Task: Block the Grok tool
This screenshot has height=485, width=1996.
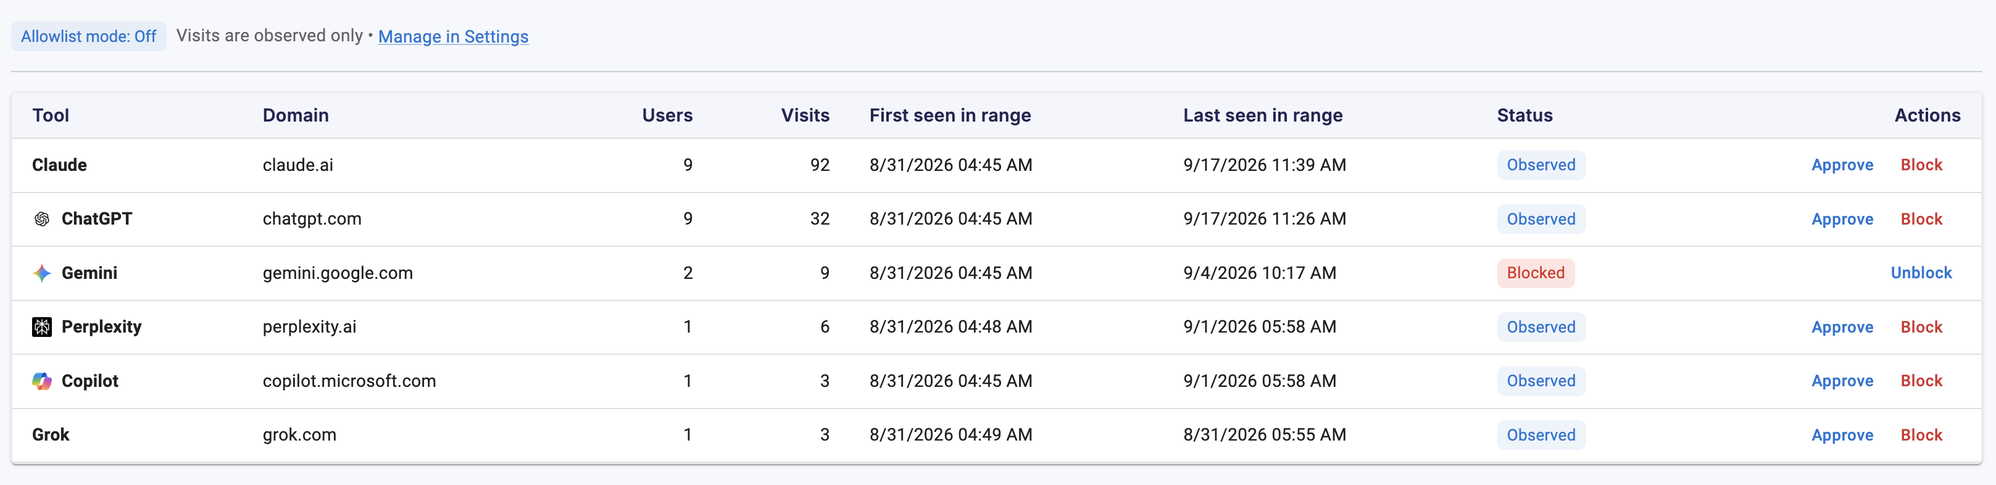Action: pos(1921,435)
